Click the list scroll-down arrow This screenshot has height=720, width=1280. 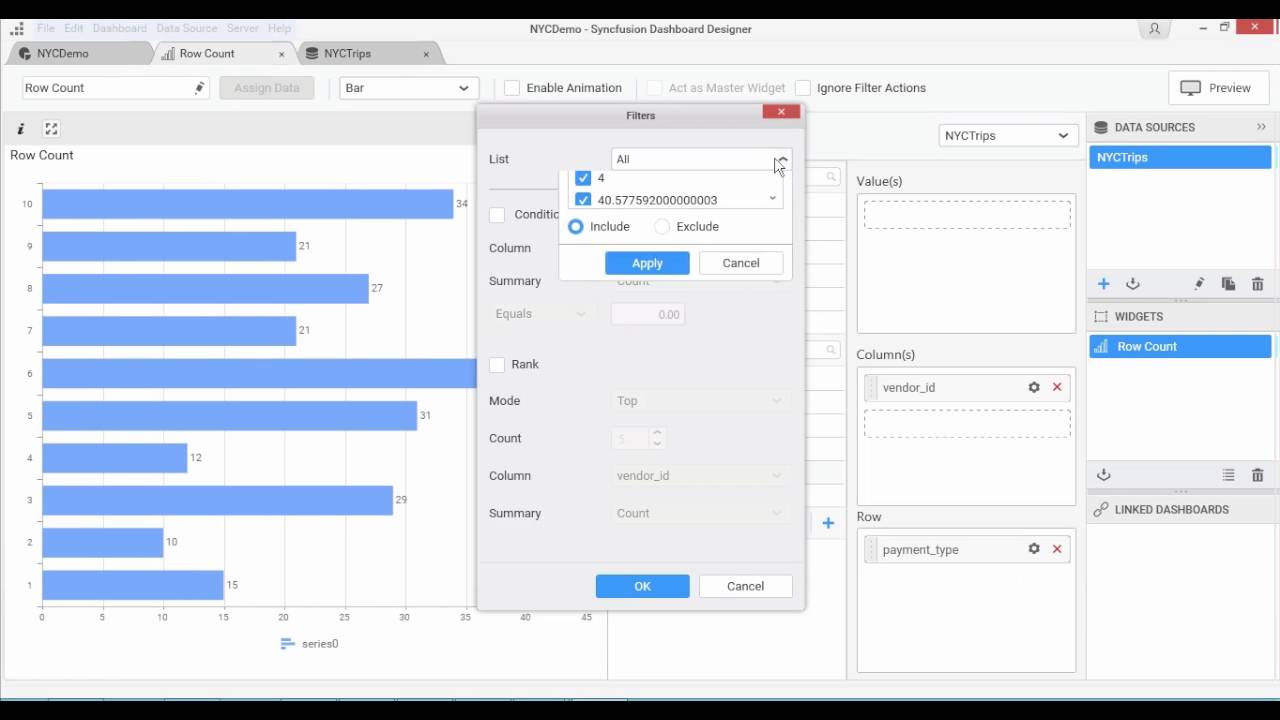[772, 199]
